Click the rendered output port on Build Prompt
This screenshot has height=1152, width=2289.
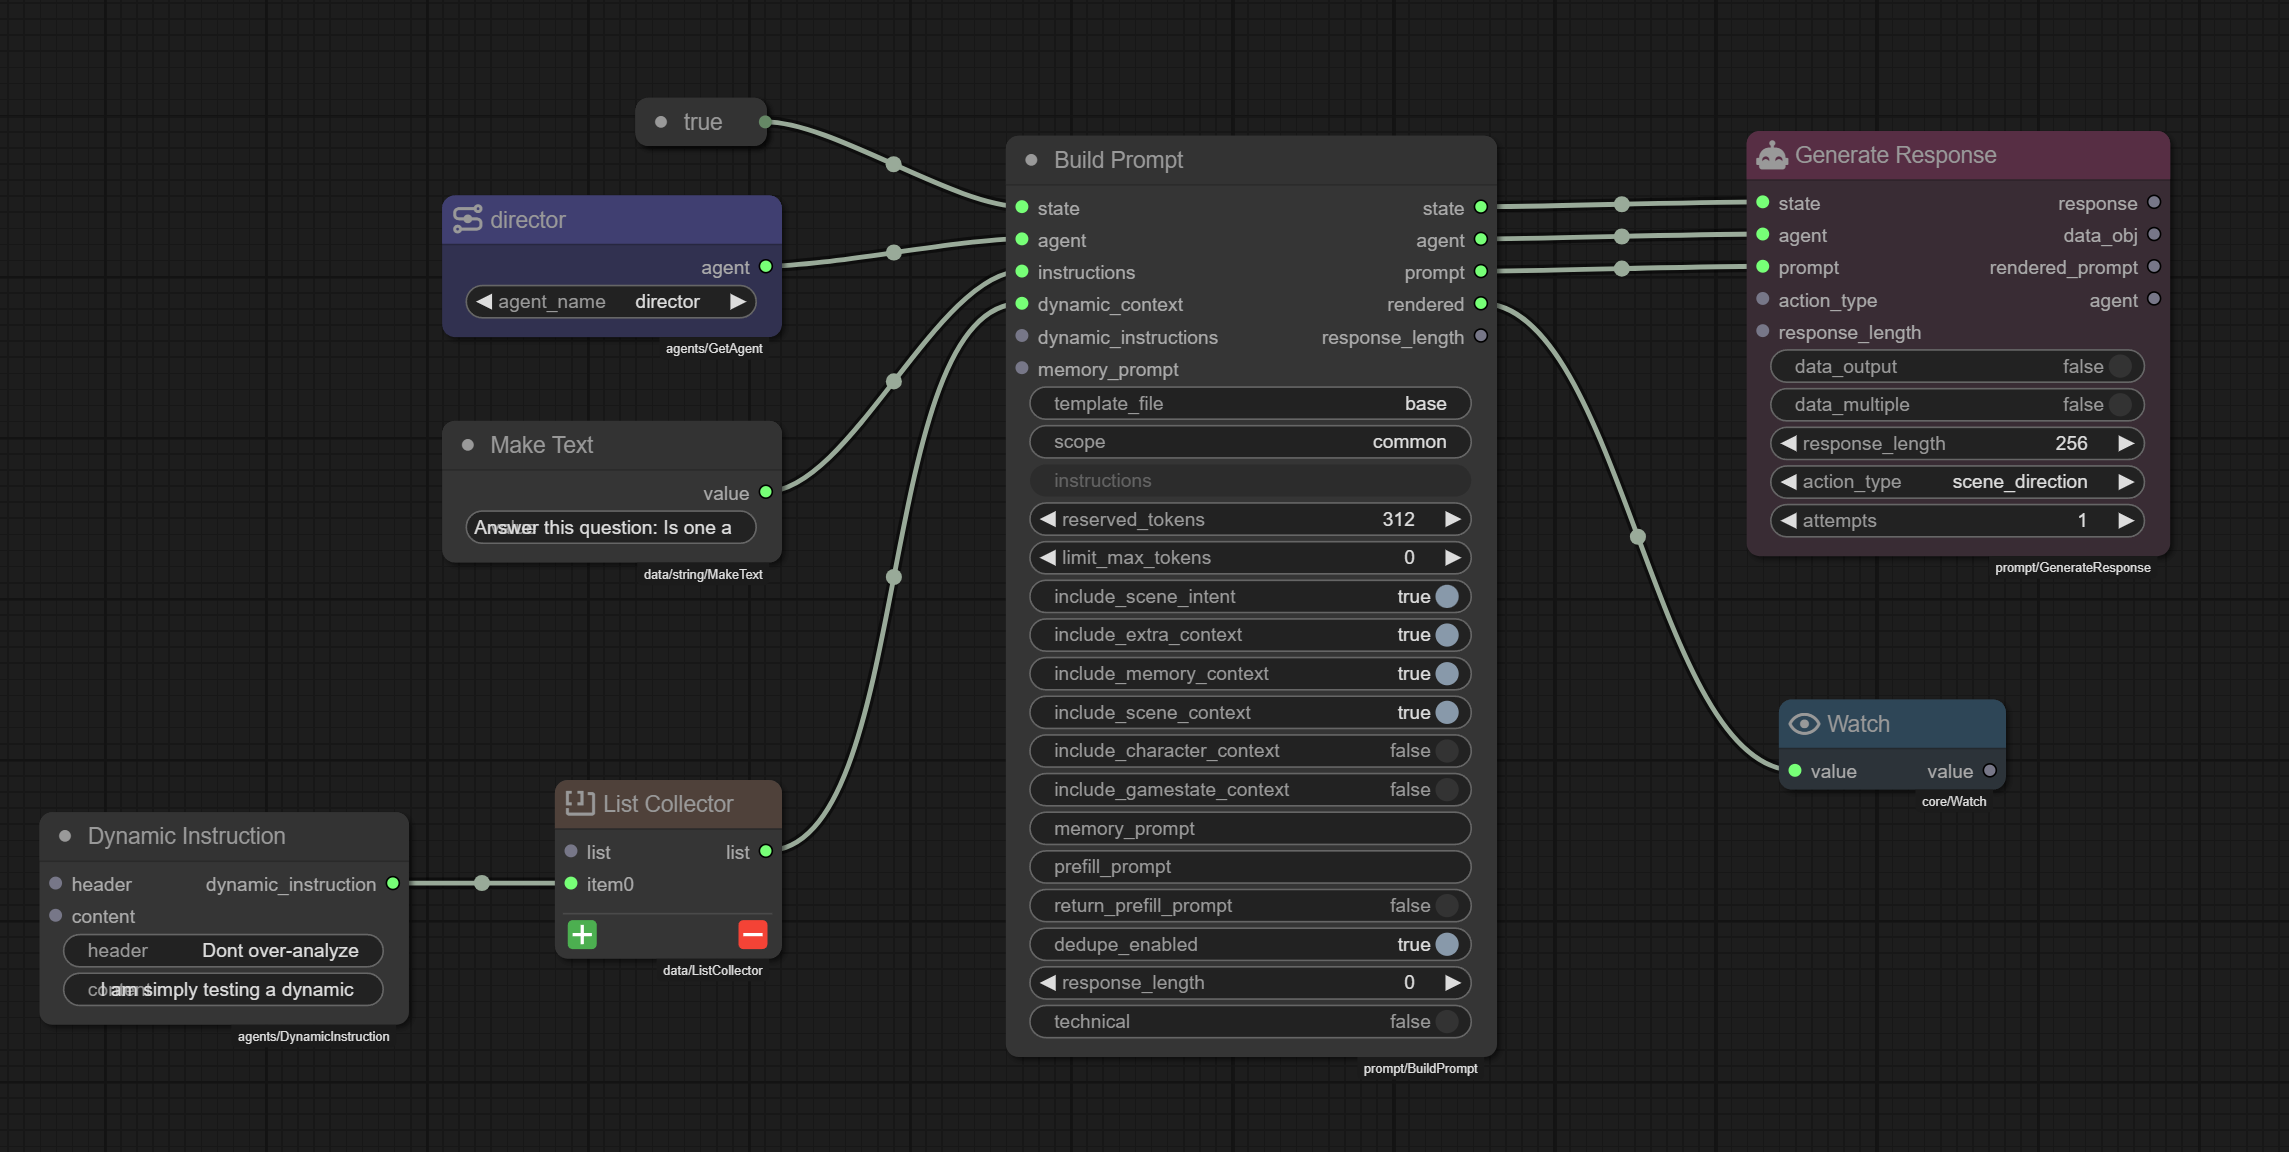1481,304
